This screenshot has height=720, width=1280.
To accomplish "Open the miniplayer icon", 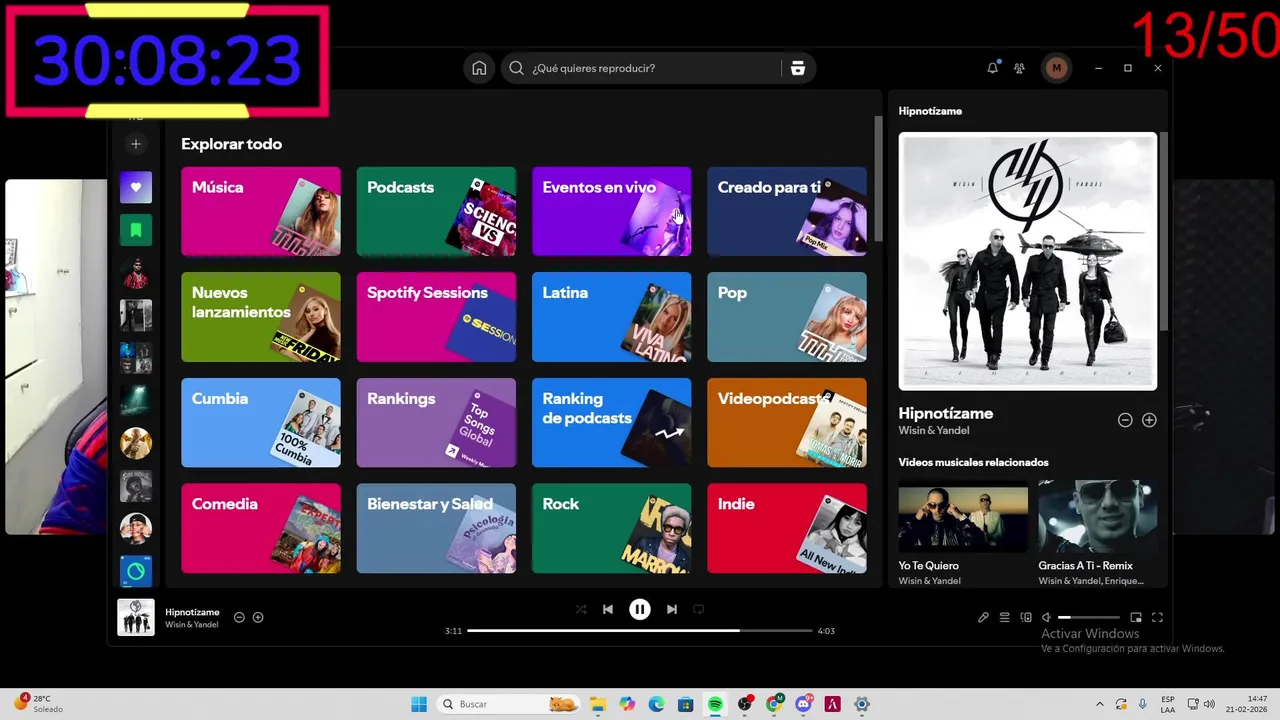I will pyautogui.click(x=1136, y=618).
